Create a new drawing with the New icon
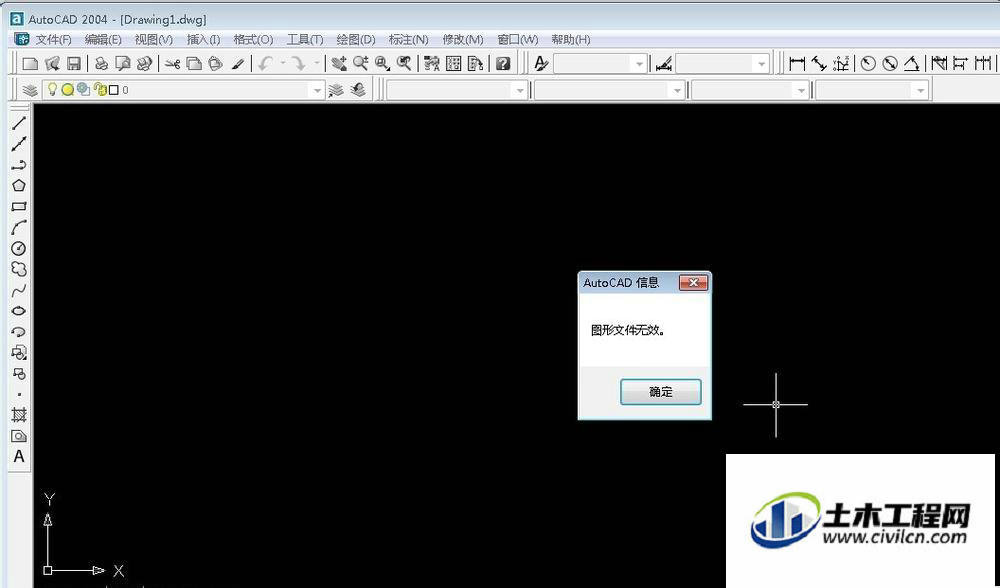The image size is (1000, 588). pyautogui.click(x=30, y=63)
